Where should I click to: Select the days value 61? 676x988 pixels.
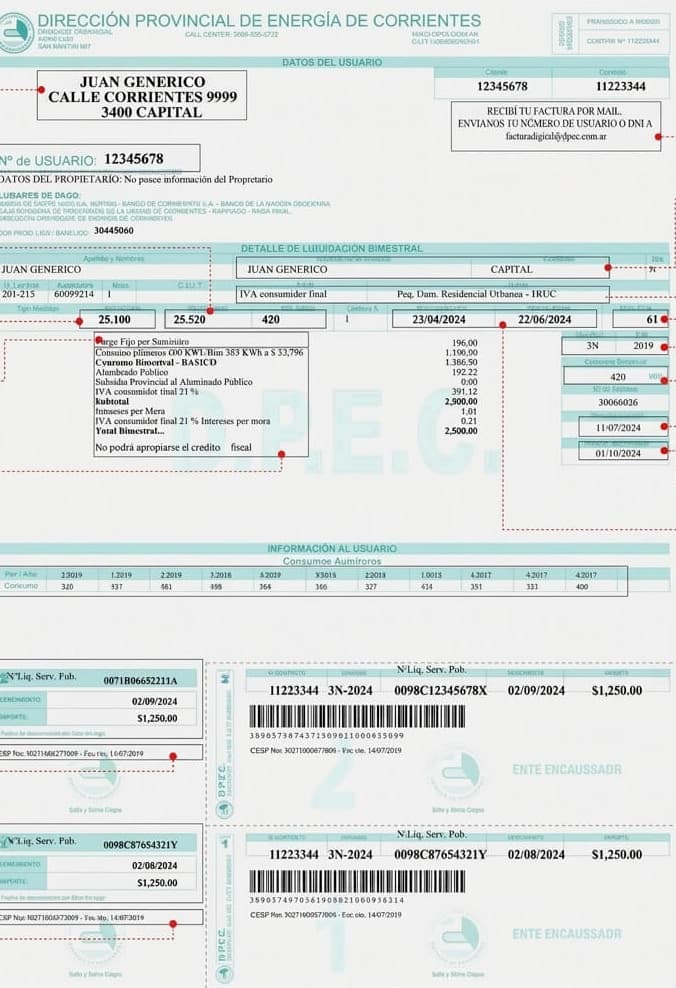652,319
